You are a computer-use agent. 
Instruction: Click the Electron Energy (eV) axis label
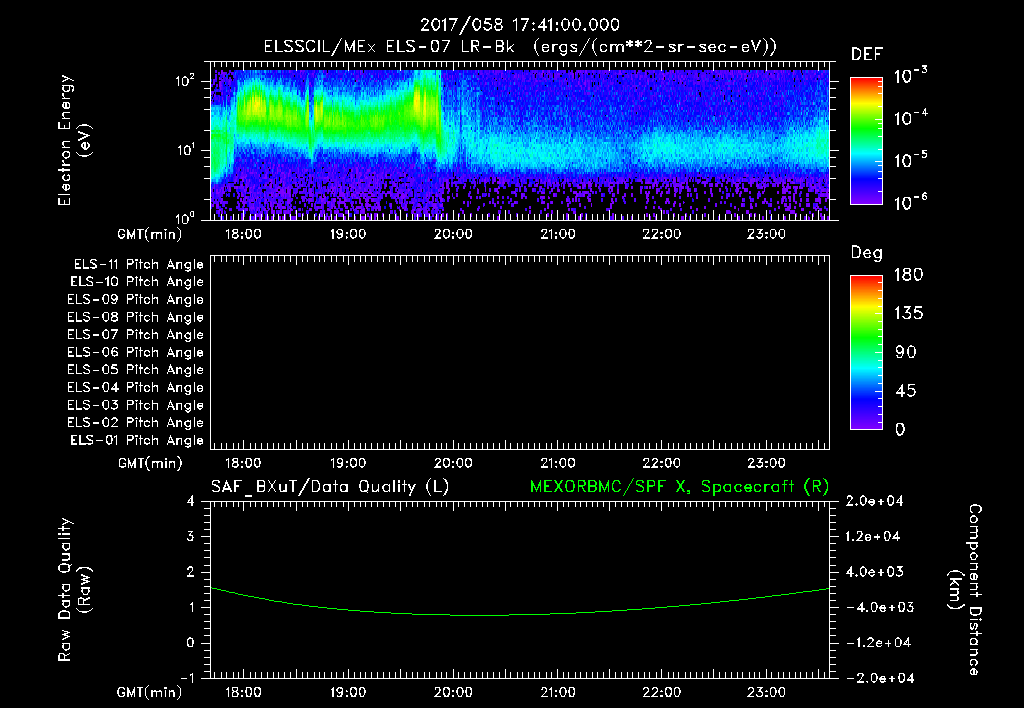coord(74,140)
